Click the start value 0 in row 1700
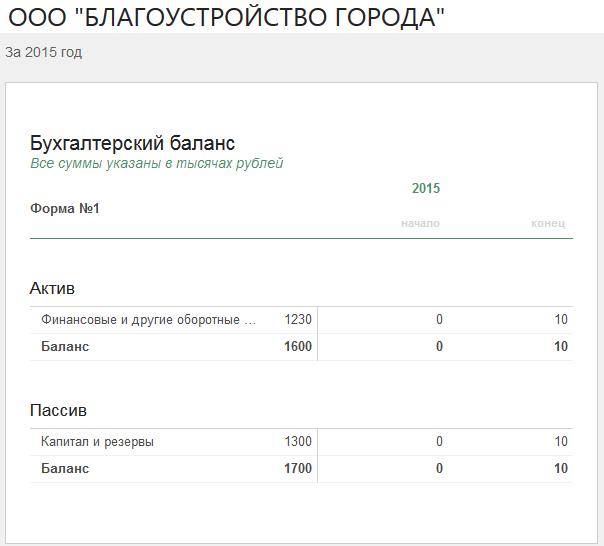The width and height of the screenshot is (604, 546). pos(439,468)
